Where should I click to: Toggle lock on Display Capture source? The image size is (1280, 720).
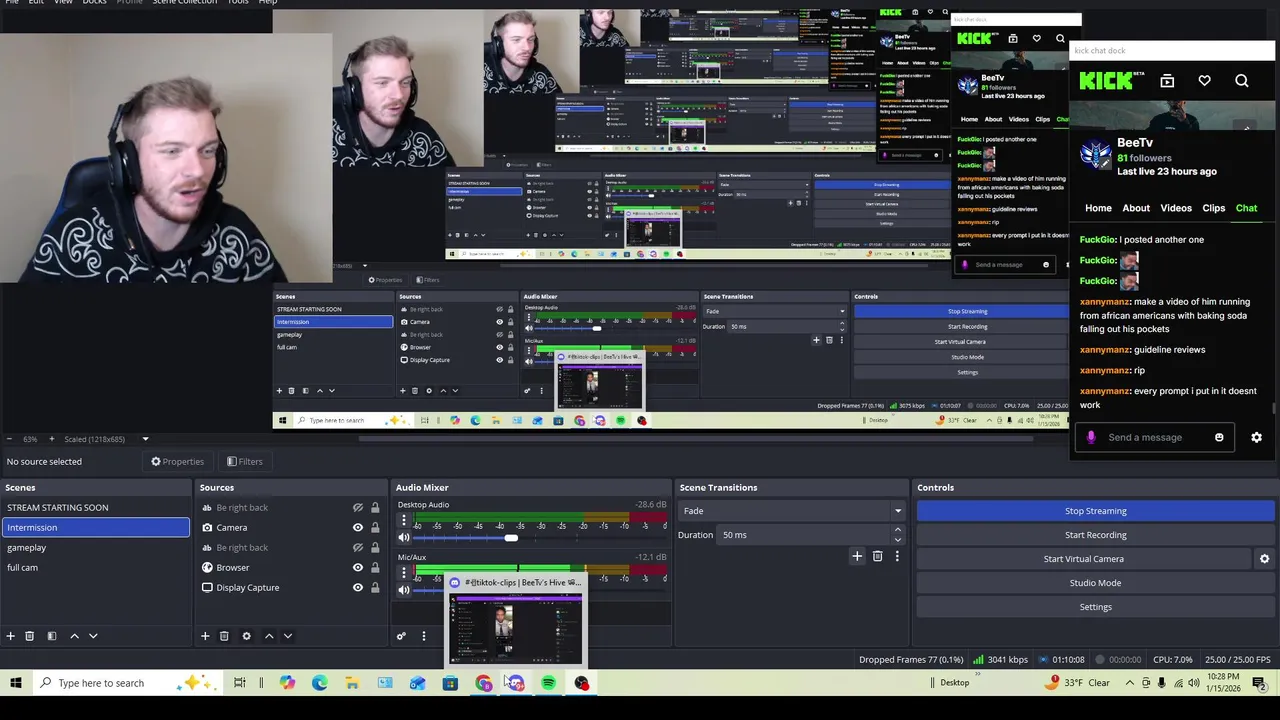point(375,588)
